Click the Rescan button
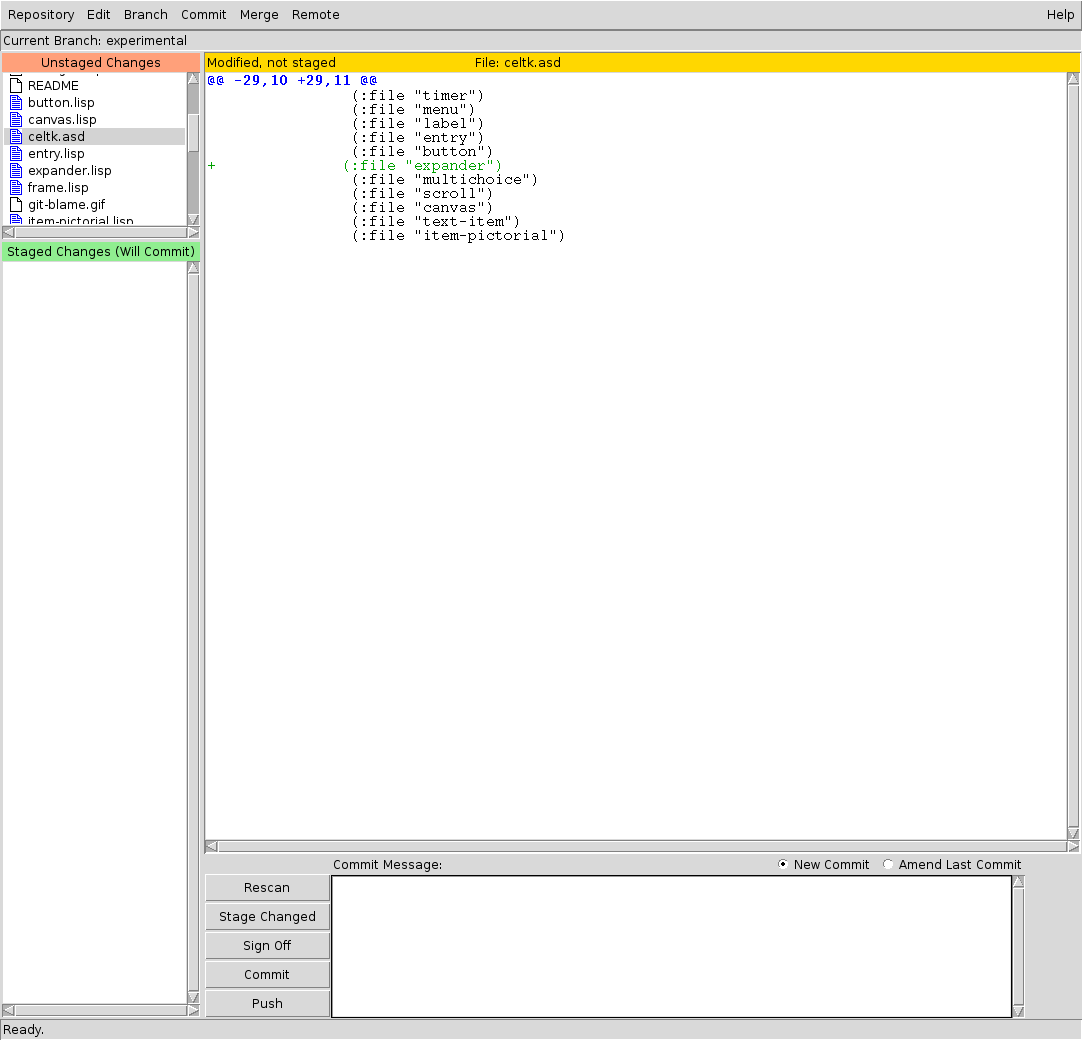The height and width of the screenshot is (1040, 1082). click(x=267, y=888)
